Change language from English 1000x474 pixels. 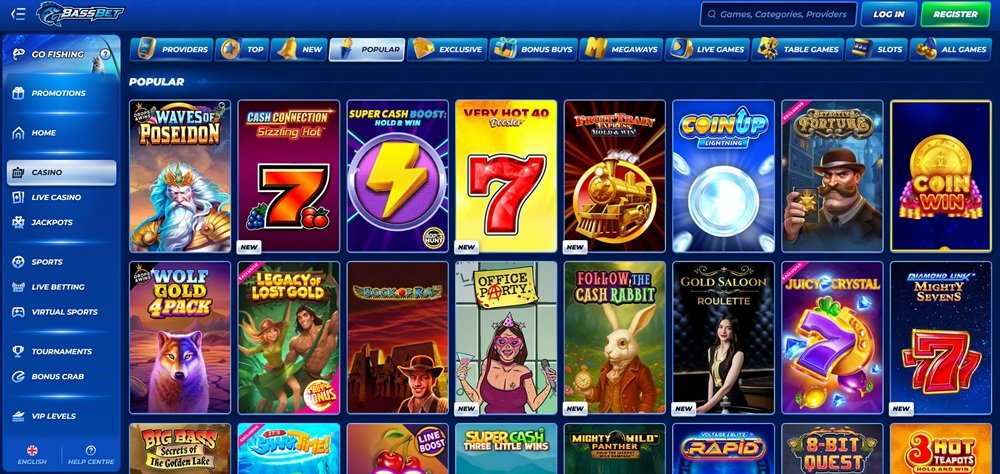32,455
